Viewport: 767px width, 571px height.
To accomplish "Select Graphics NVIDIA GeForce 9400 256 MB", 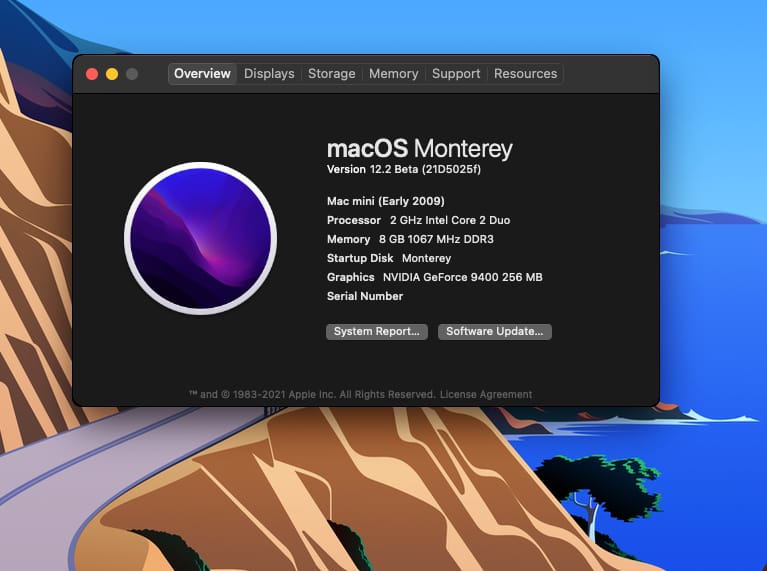I will 434,277.
